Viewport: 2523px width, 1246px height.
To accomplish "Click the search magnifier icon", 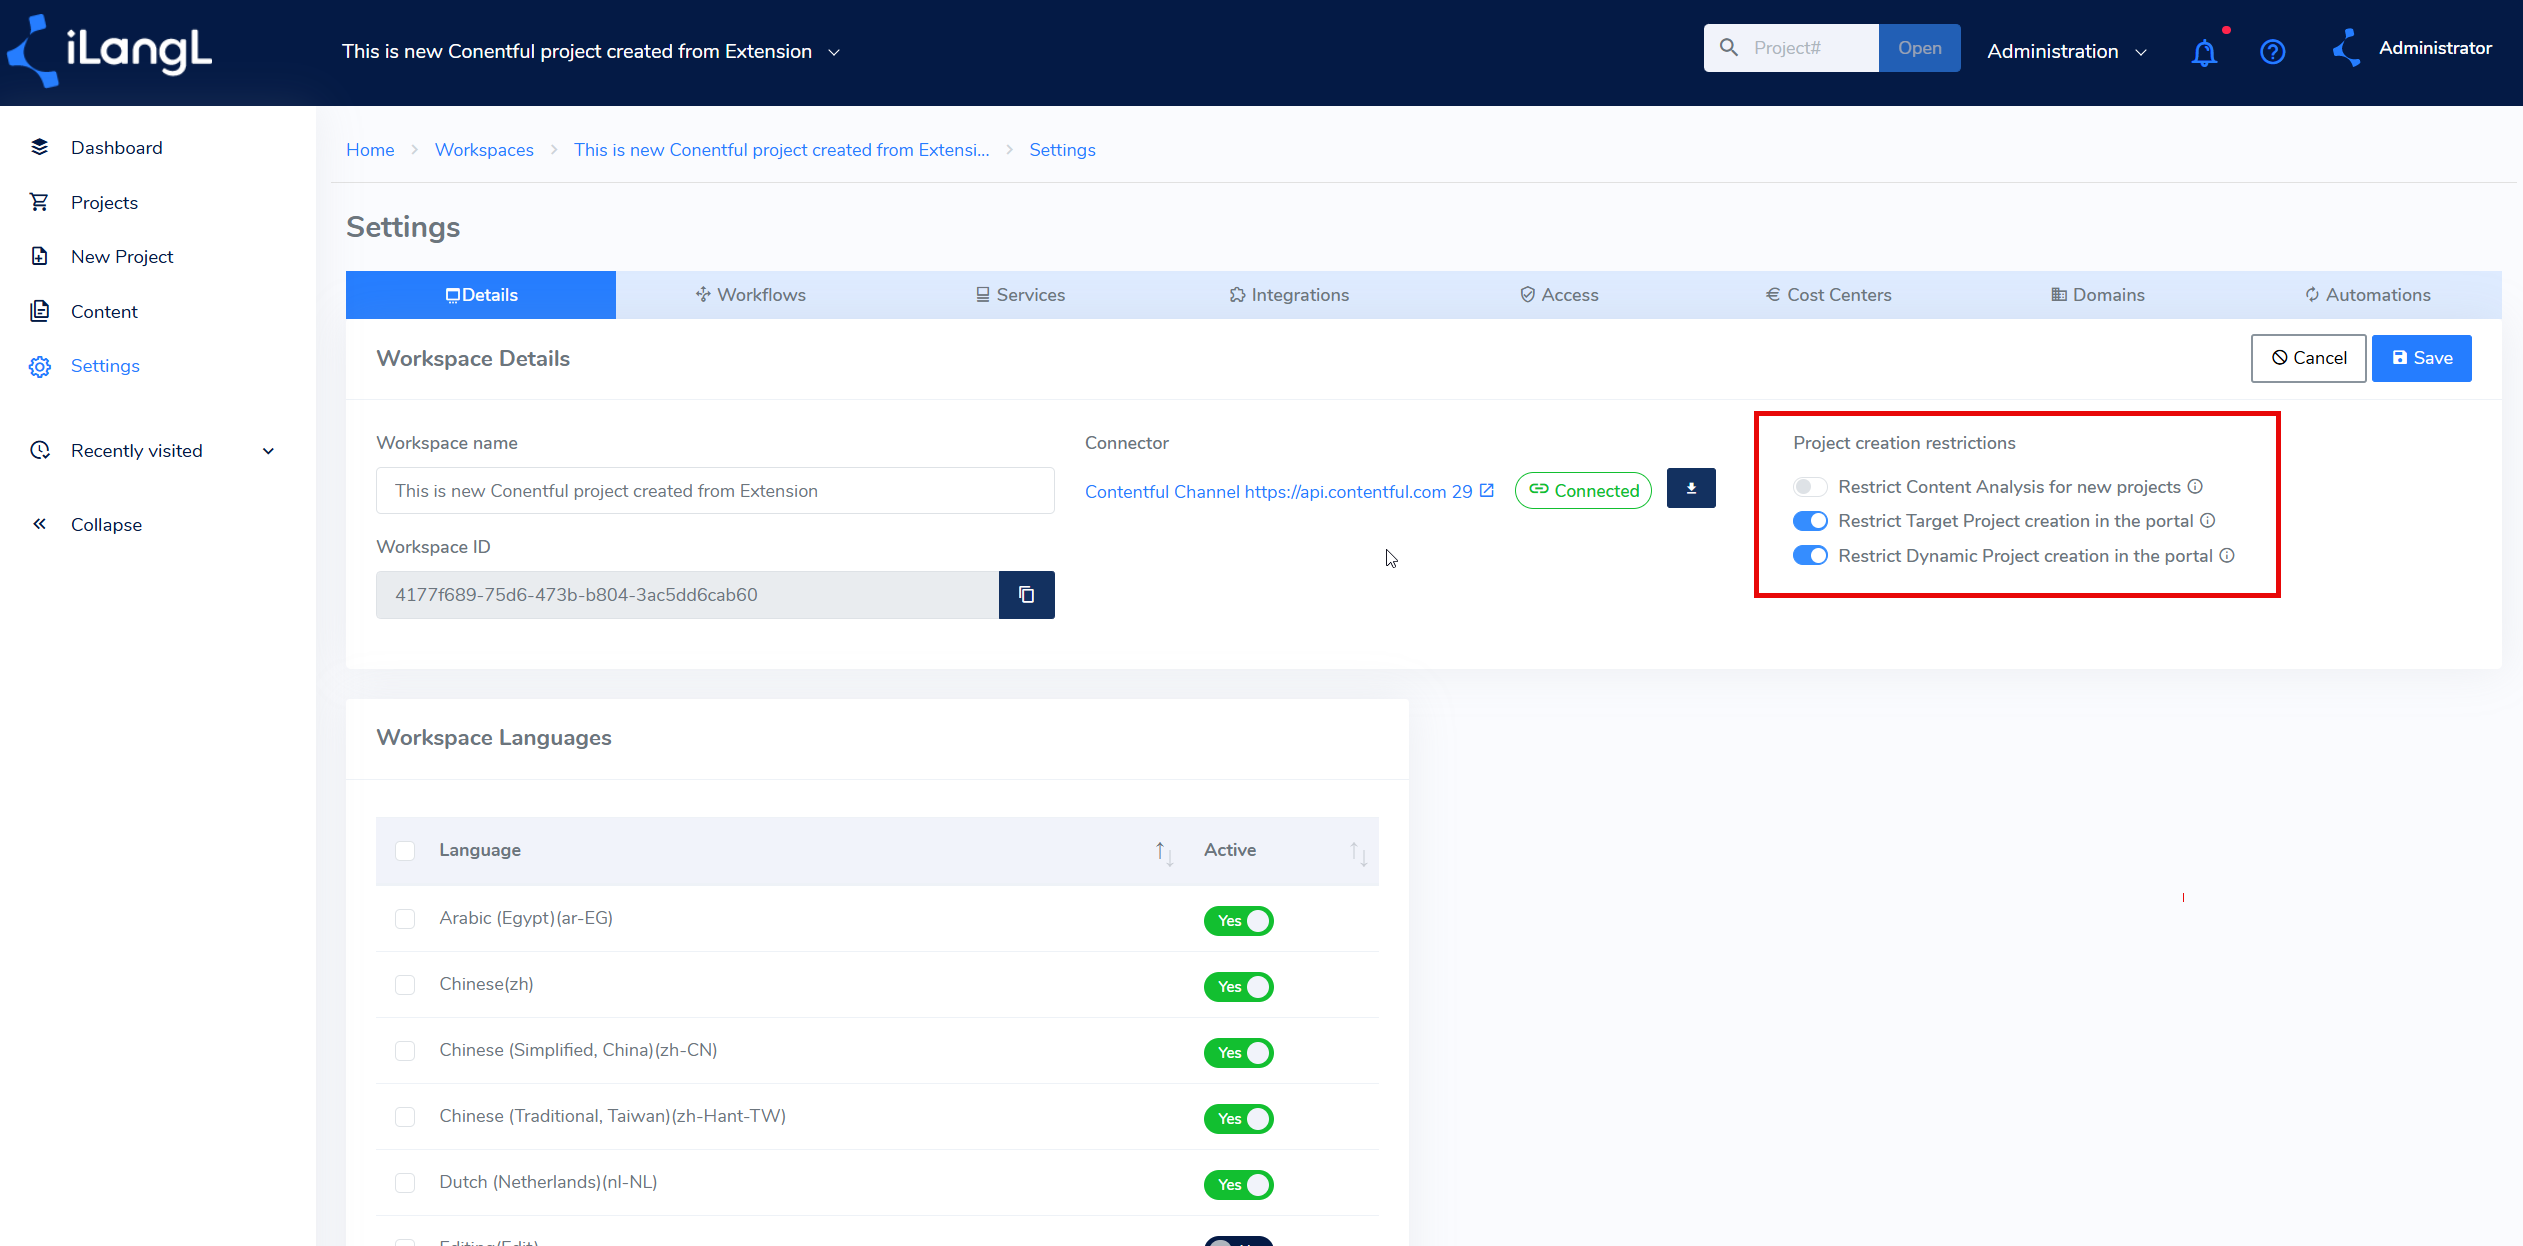I will 1728,47.
